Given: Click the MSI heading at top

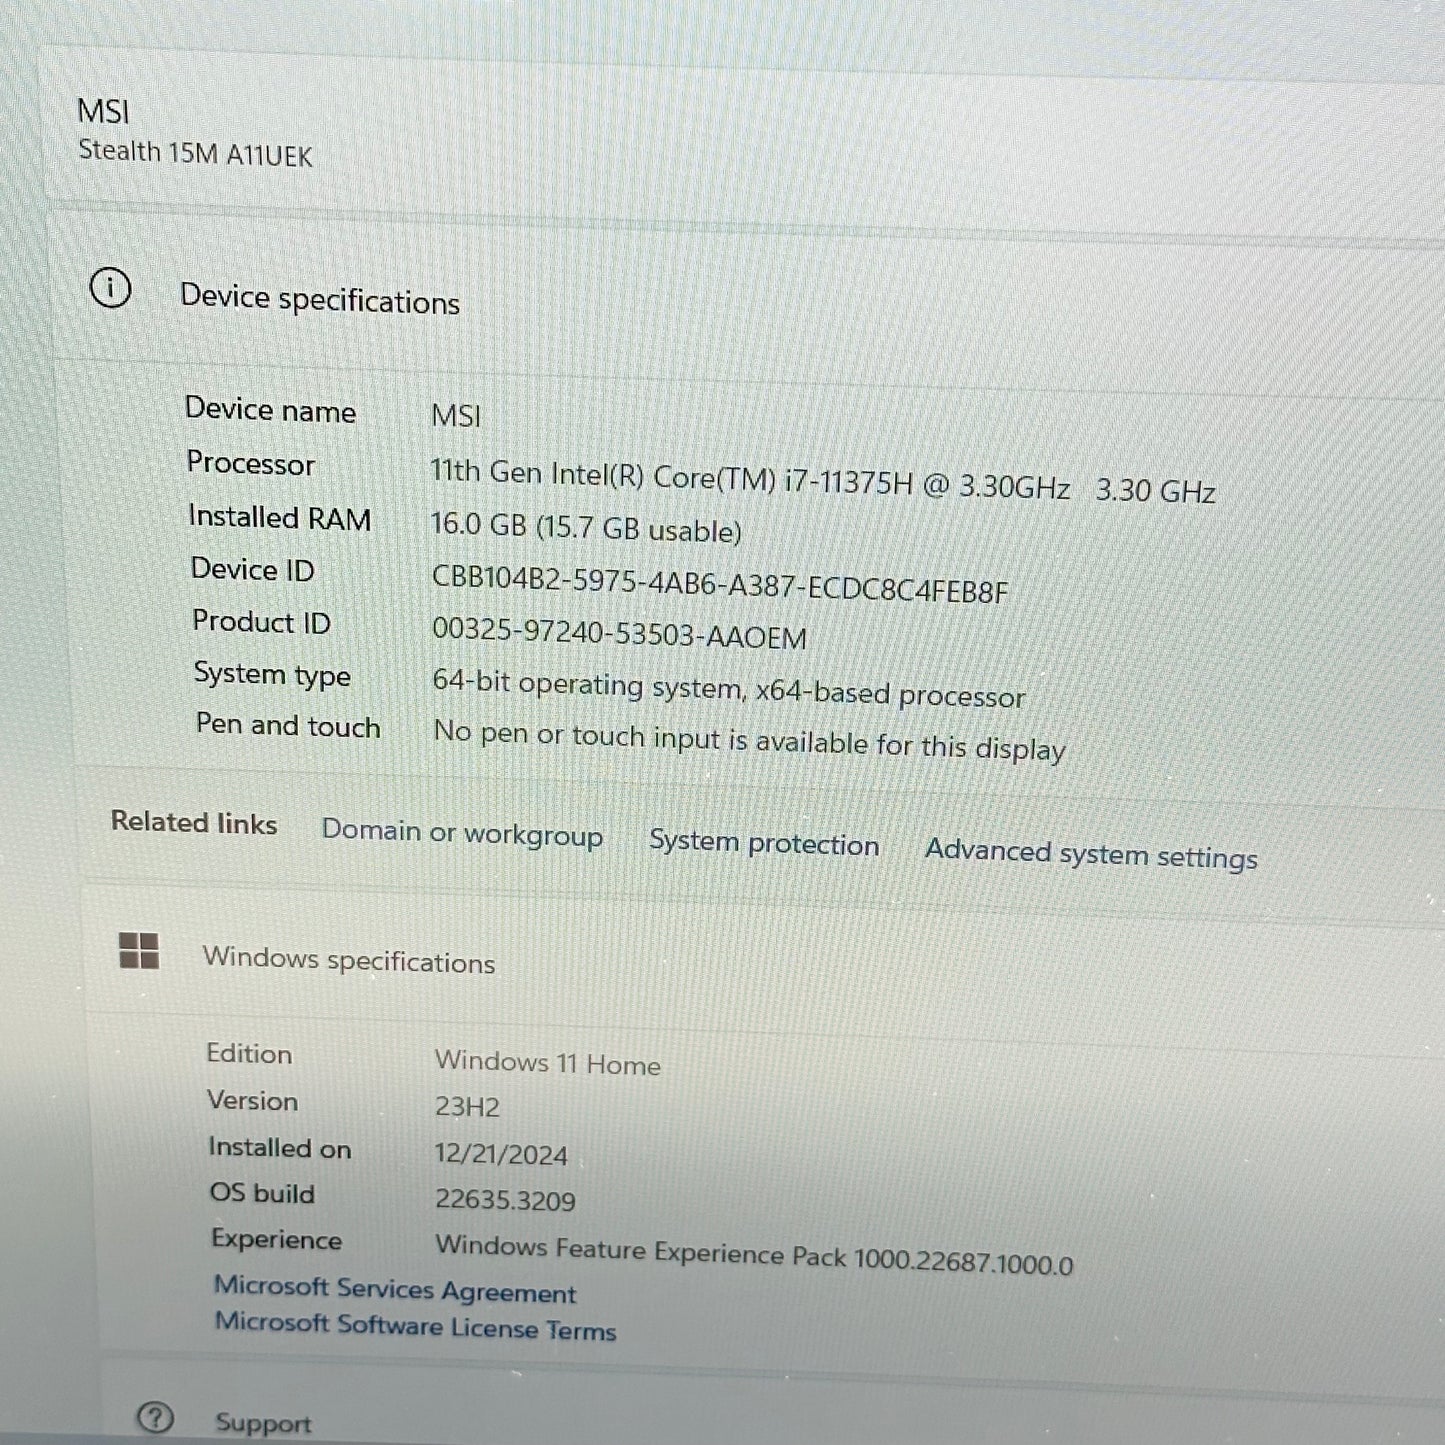Looking at the screenshot, I should tap(103, 111).
